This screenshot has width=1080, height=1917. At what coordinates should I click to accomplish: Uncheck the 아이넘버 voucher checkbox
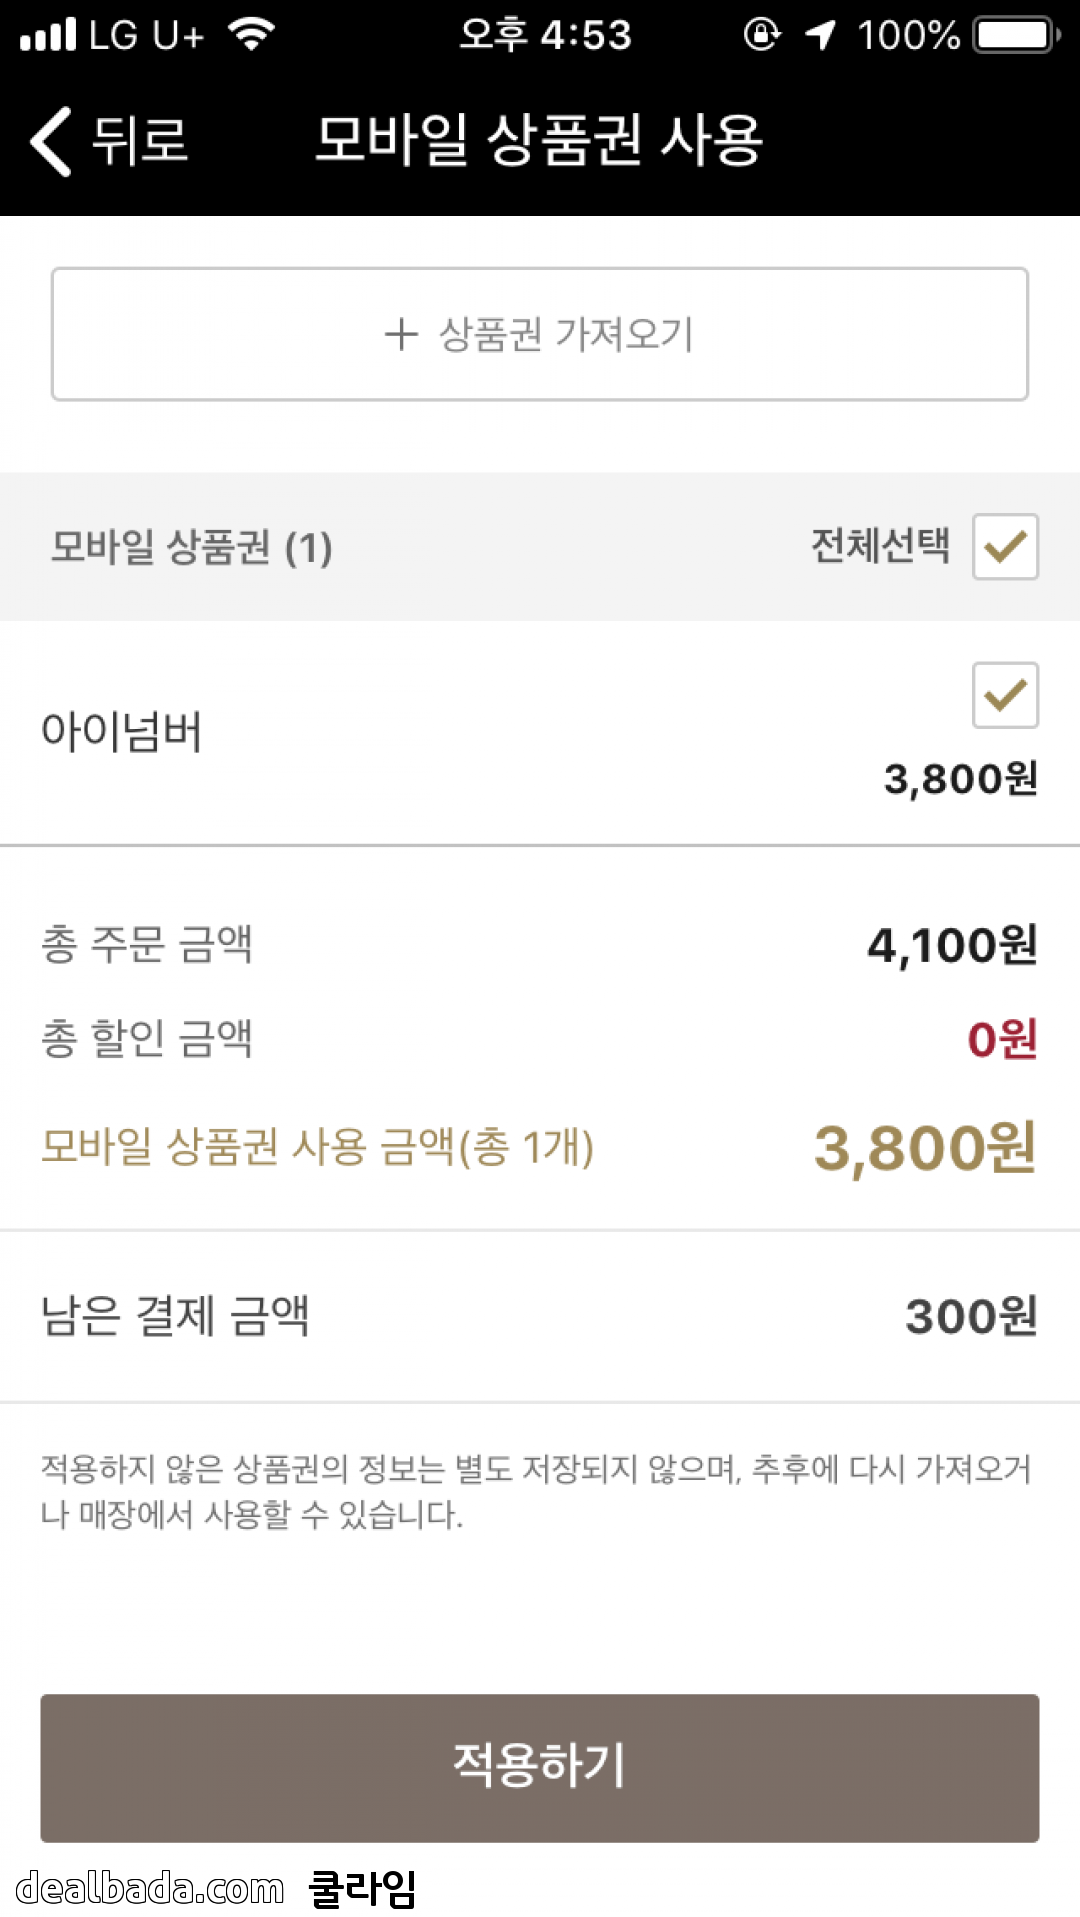pos(1005,695)
